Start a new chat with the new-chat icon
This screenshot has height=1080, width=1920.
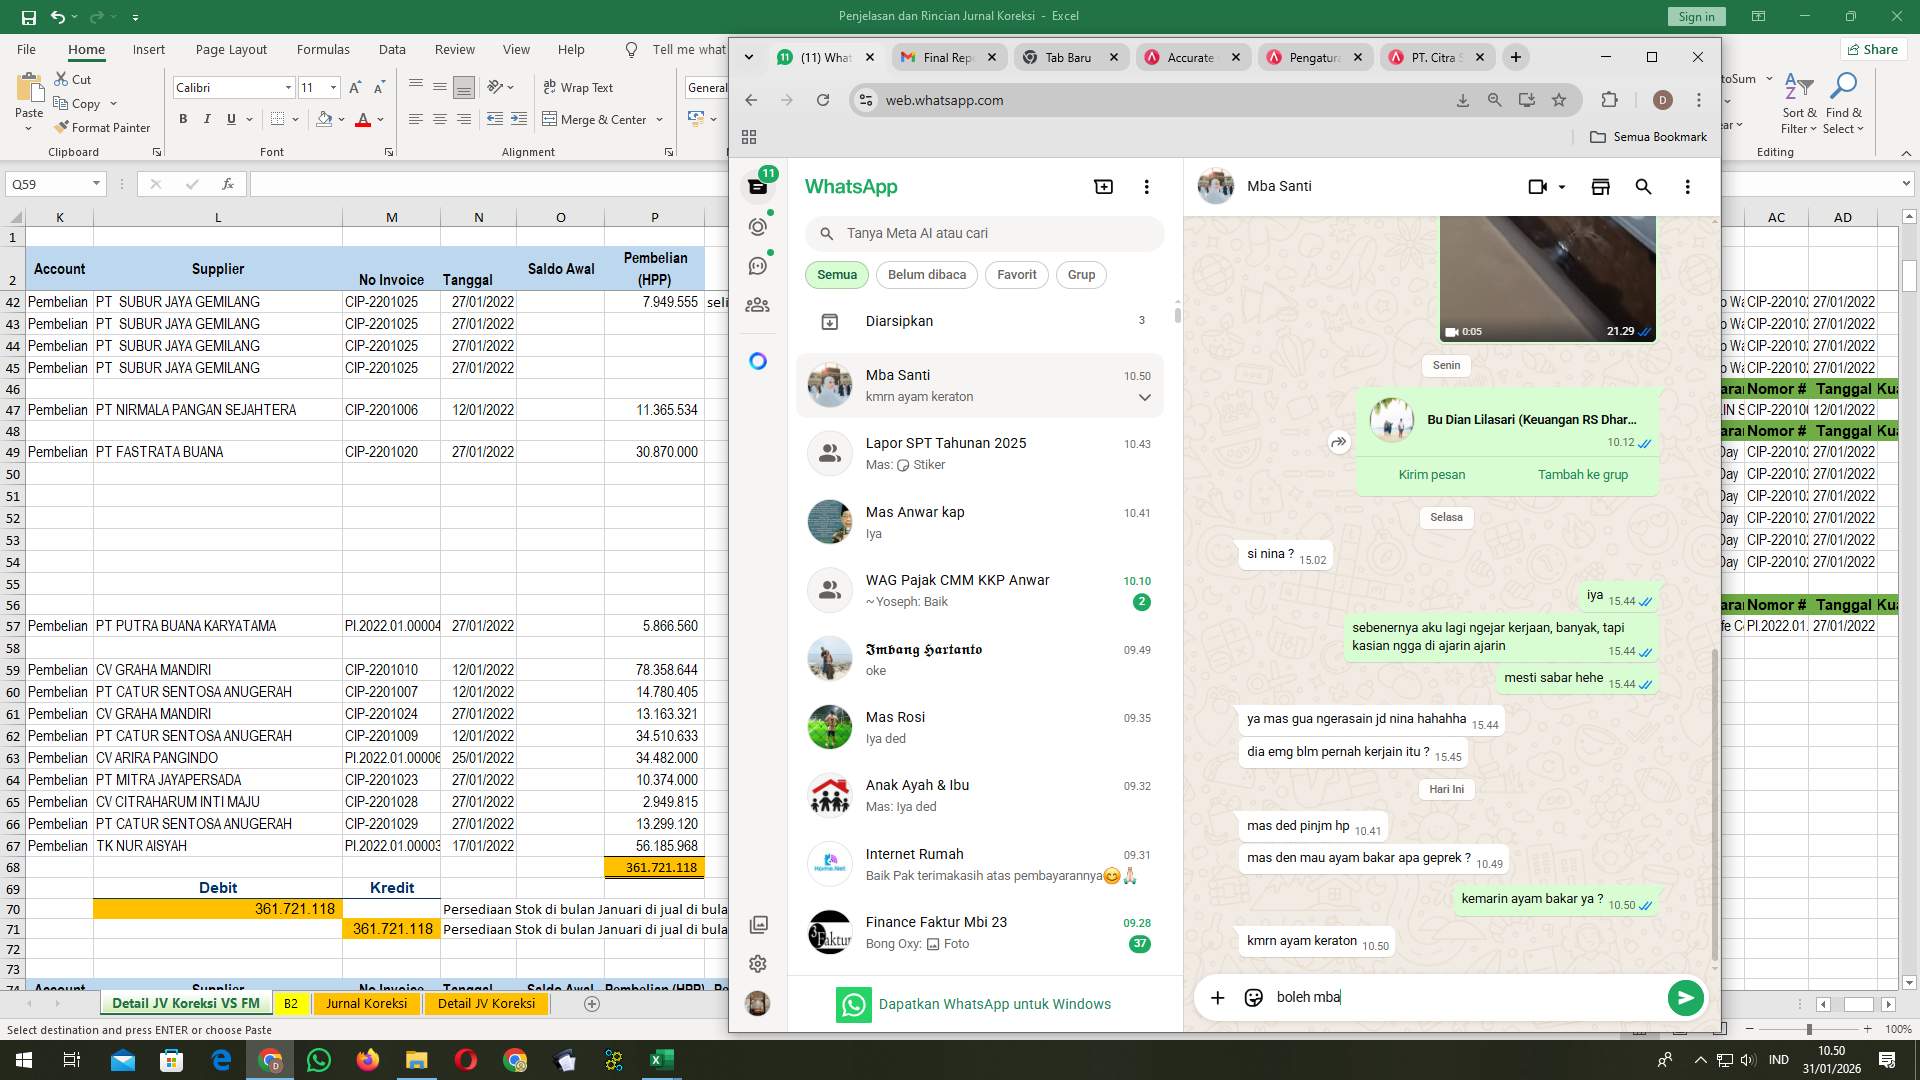click(x=1102, y=186)
